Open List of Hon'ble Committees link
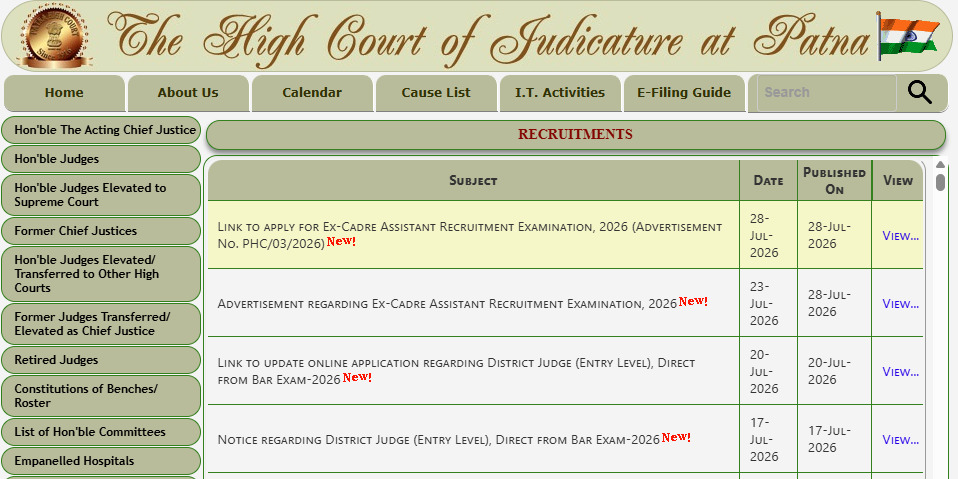The height and width of the screenshot is (479, 958). (x=101, y=432)
